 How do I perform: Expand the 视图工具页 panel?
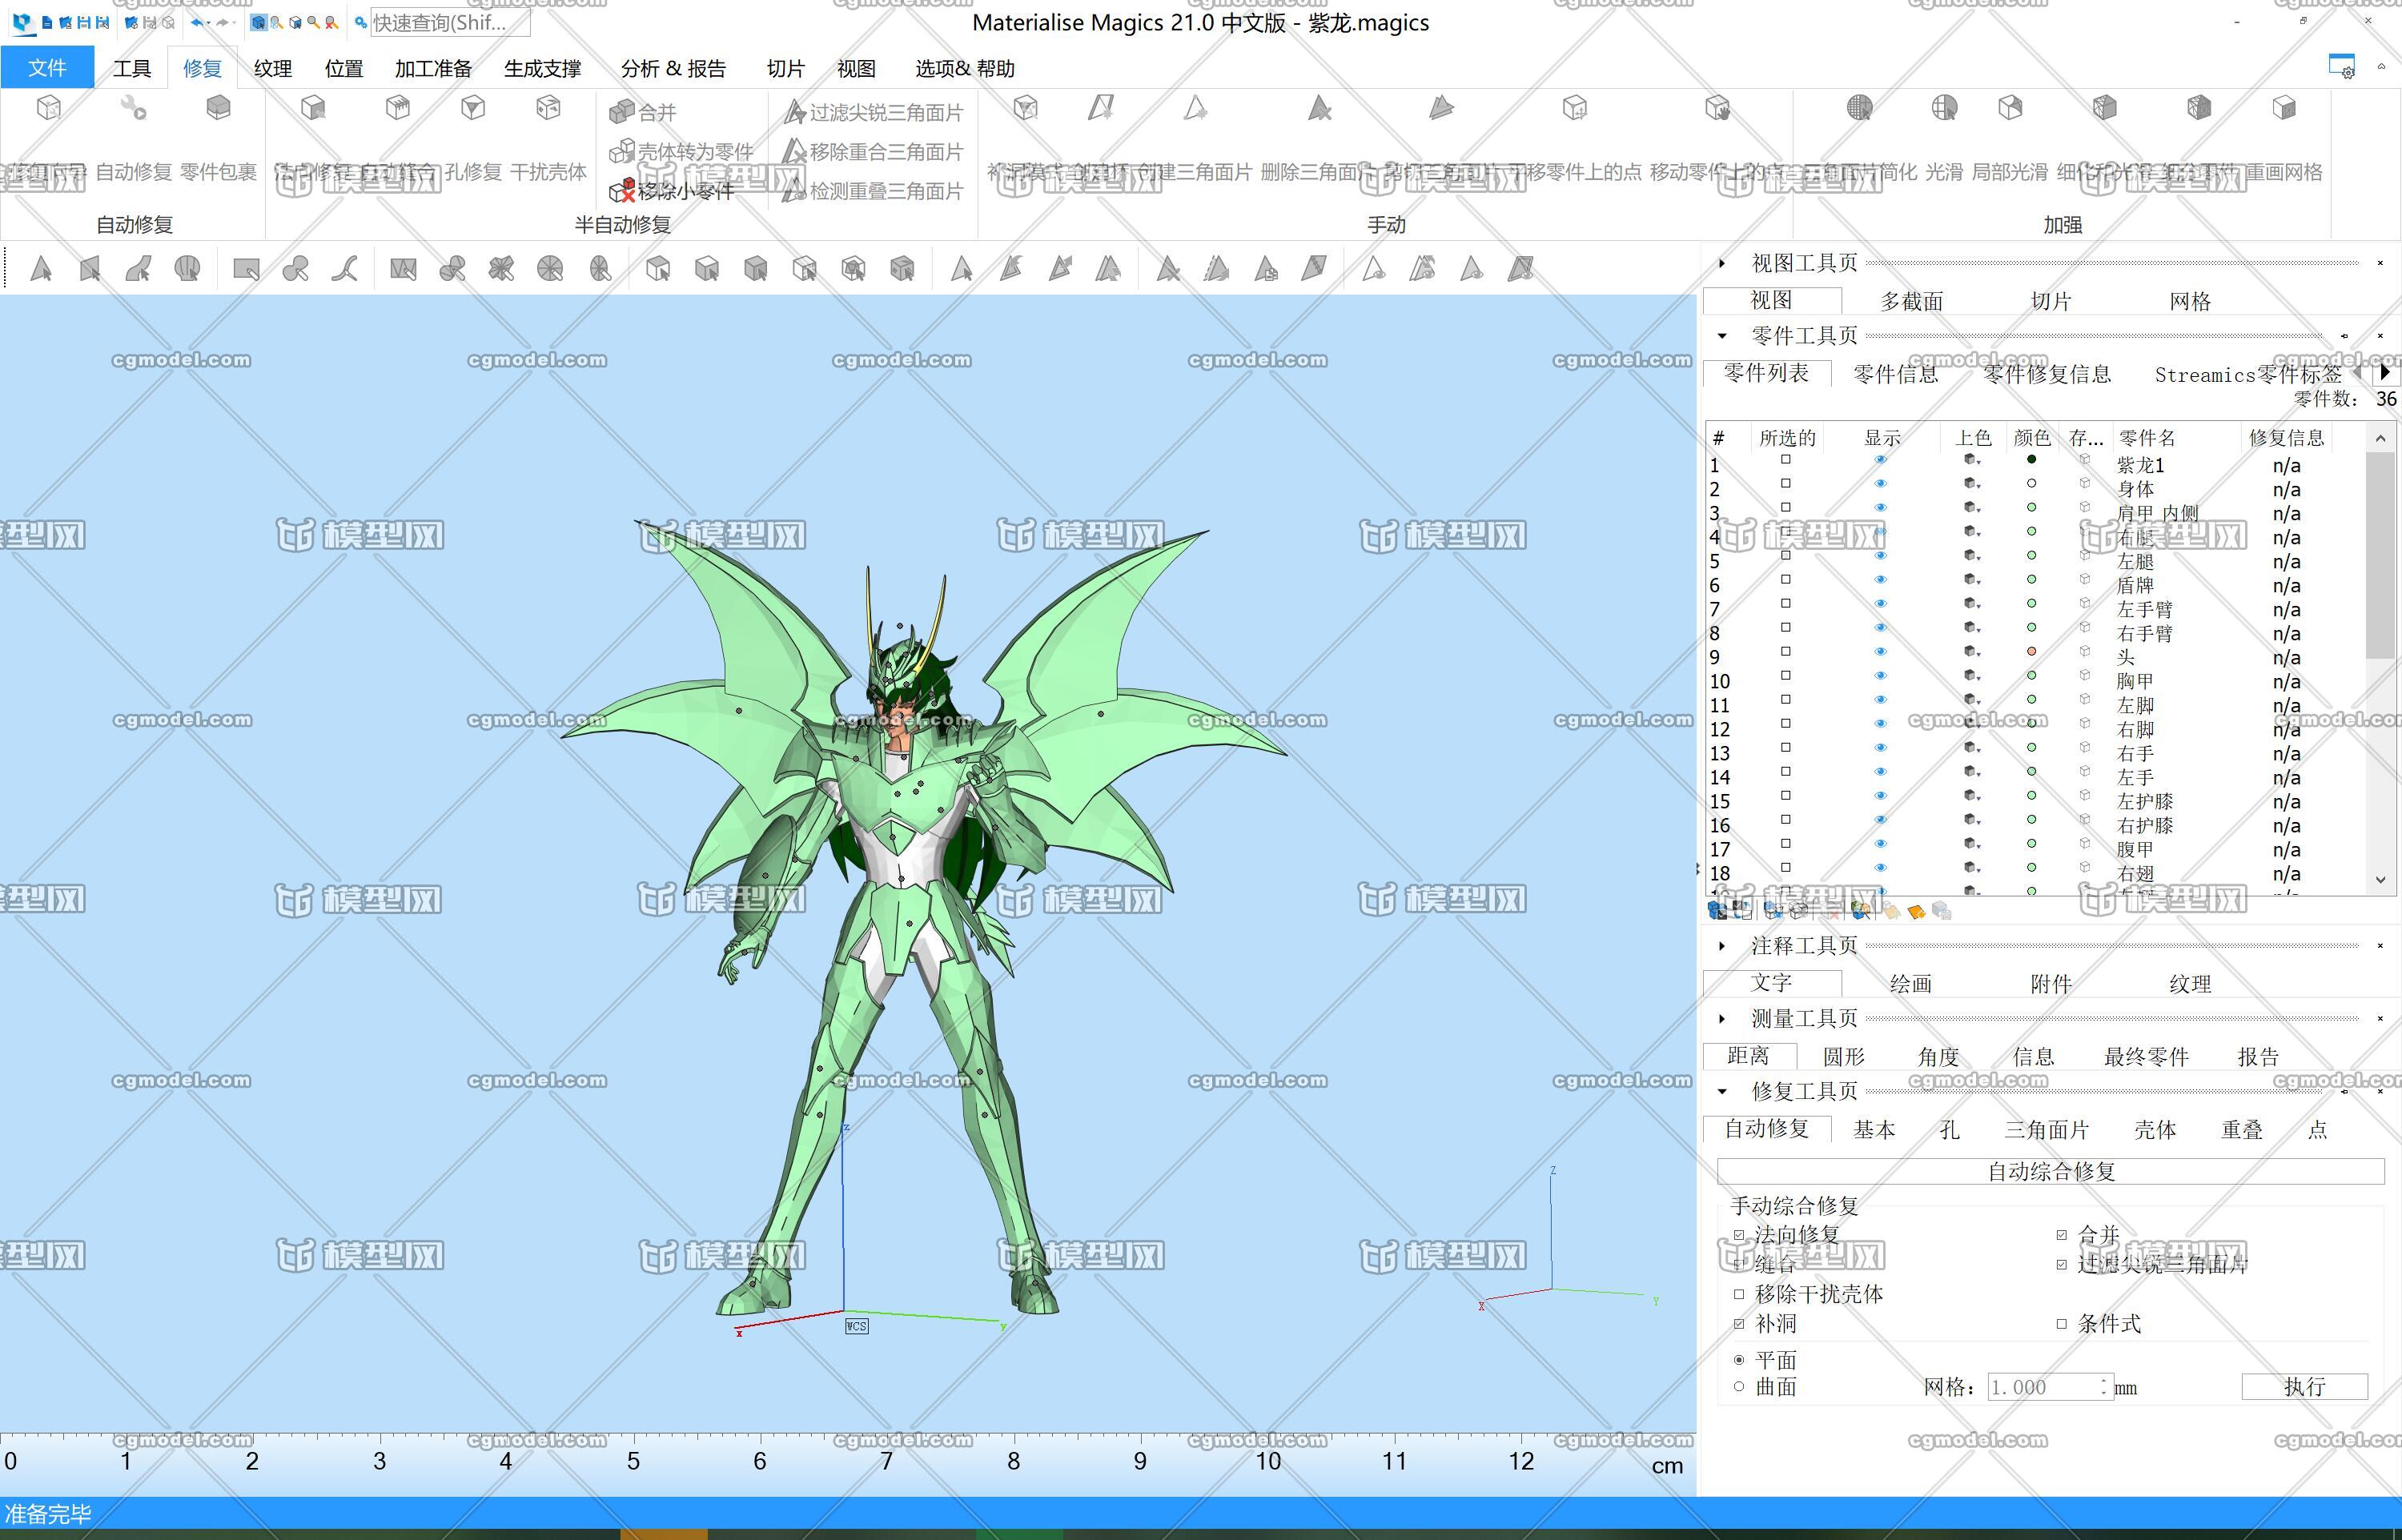coord(1721,263)
